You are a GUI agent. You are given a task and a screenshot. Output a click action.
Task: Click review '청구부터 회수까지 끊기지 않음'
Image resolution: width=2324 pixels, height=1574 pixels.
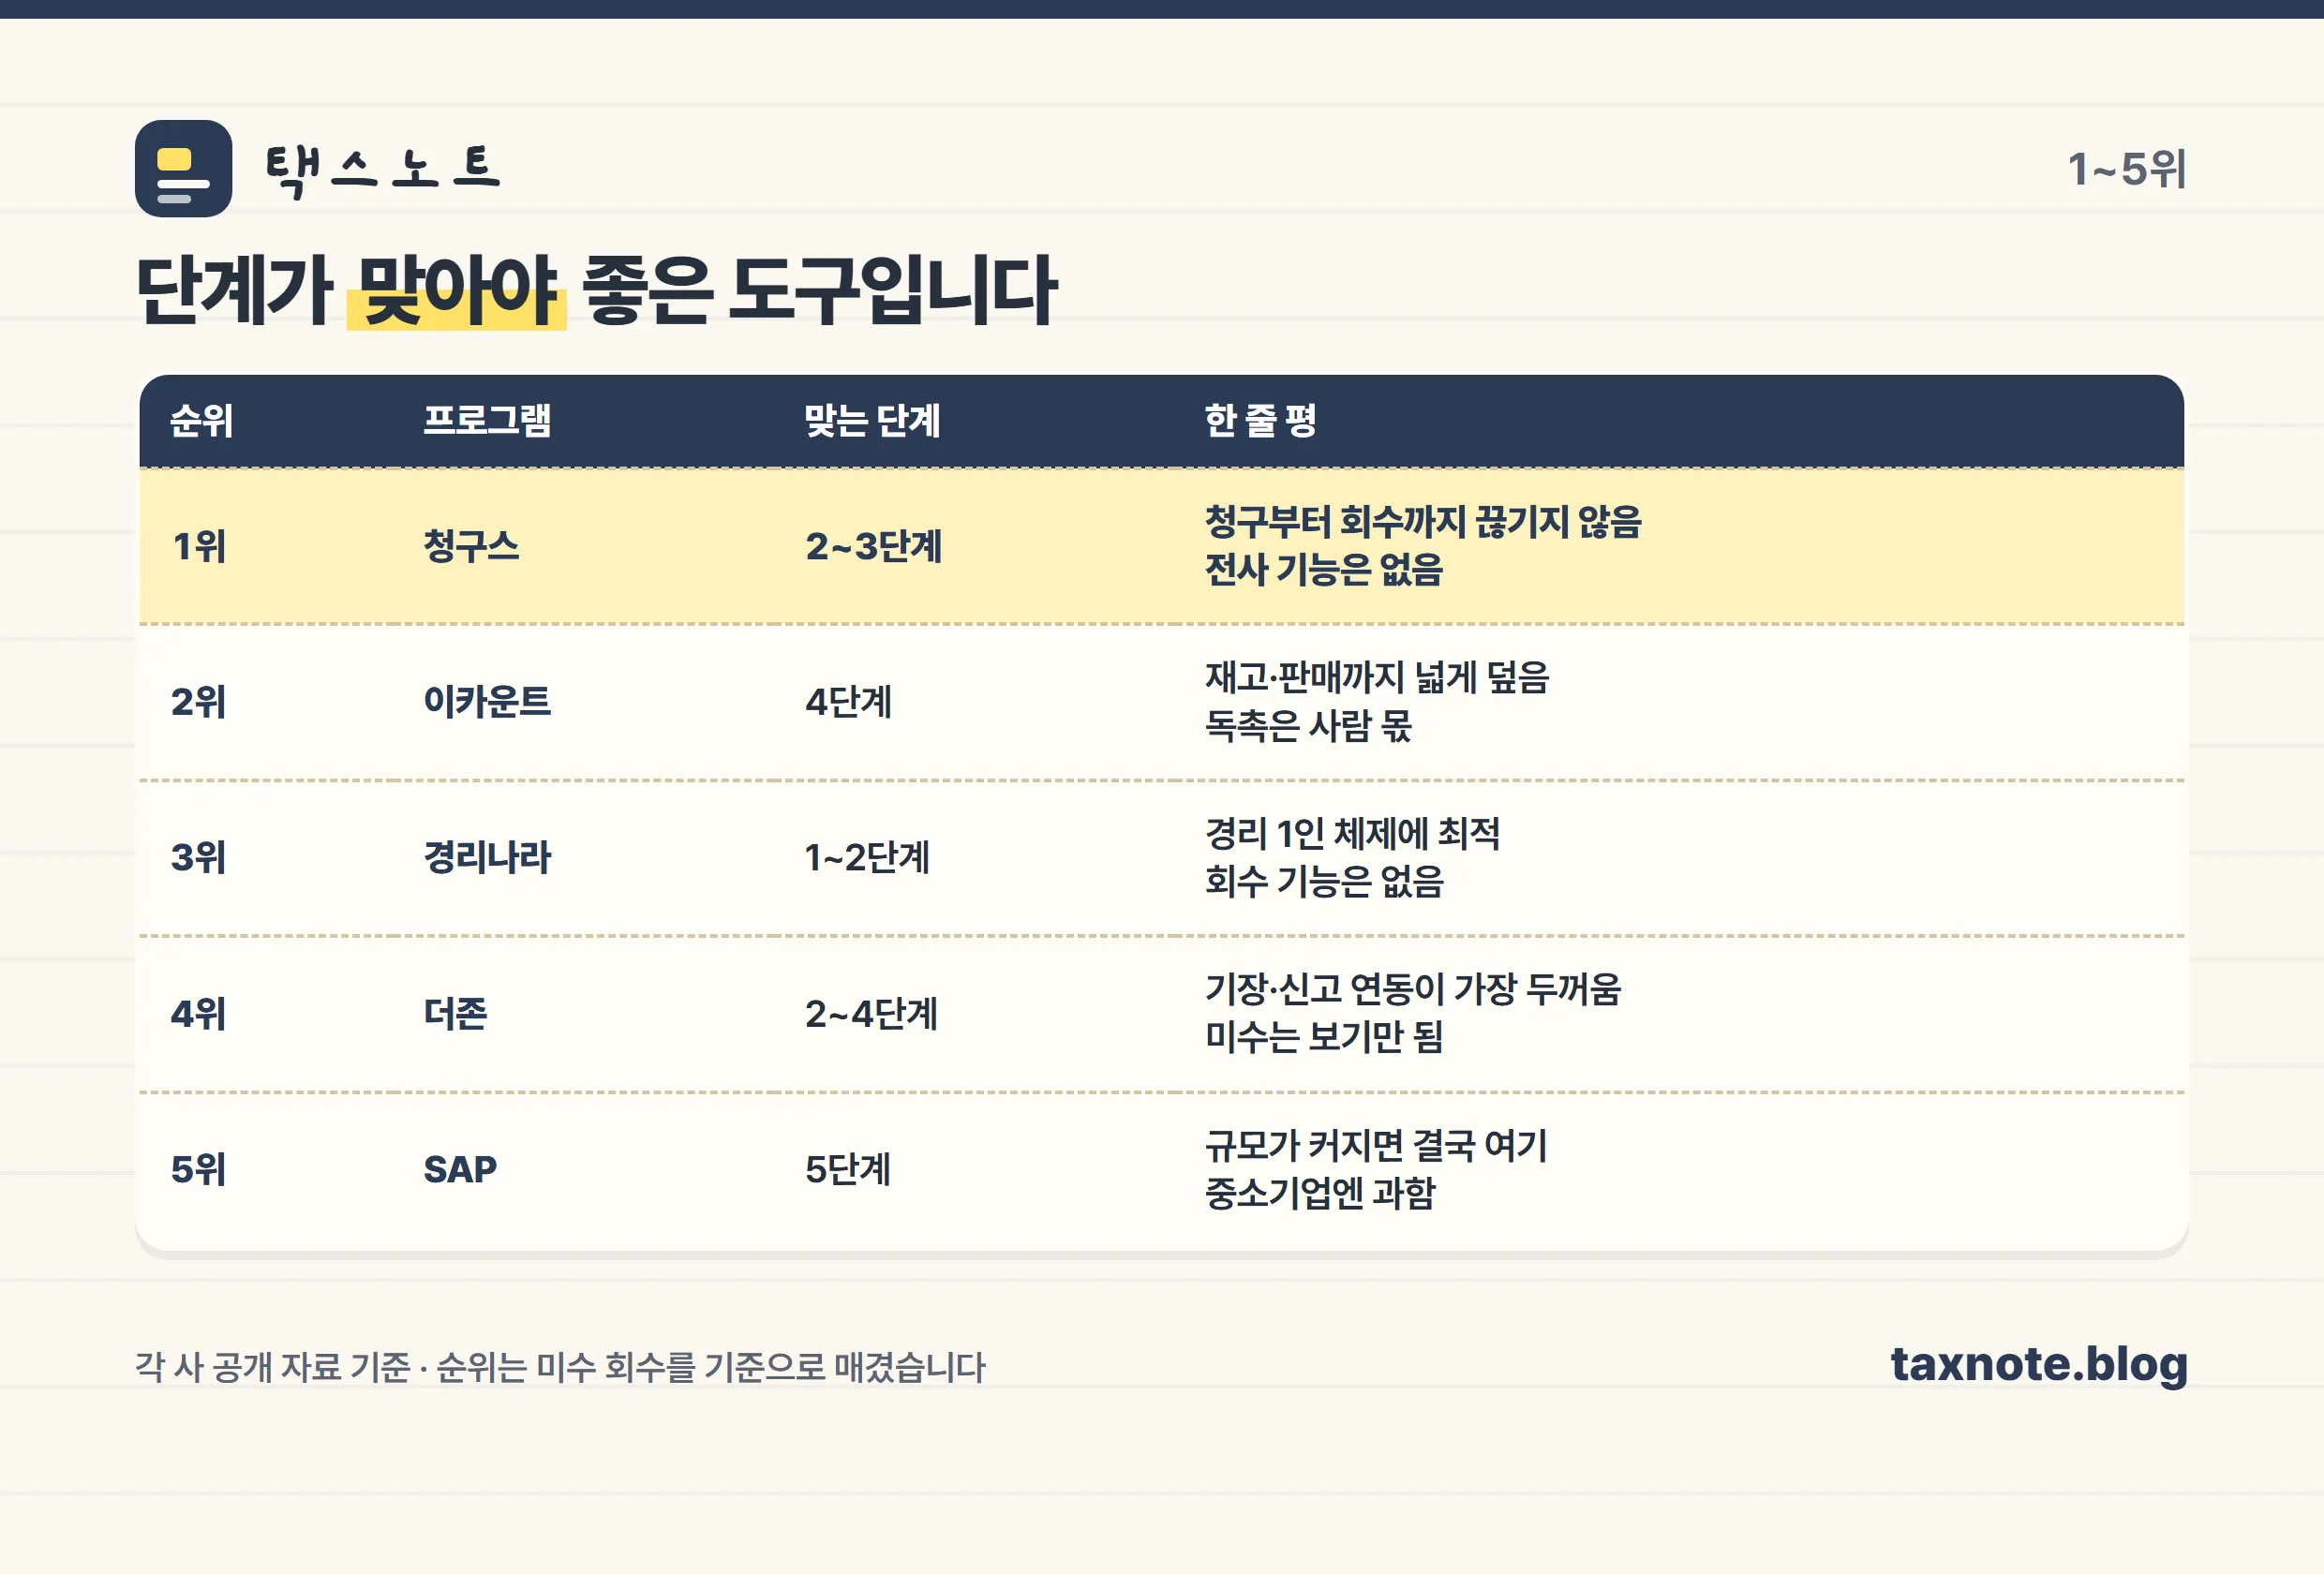(x=1423, y=522)
